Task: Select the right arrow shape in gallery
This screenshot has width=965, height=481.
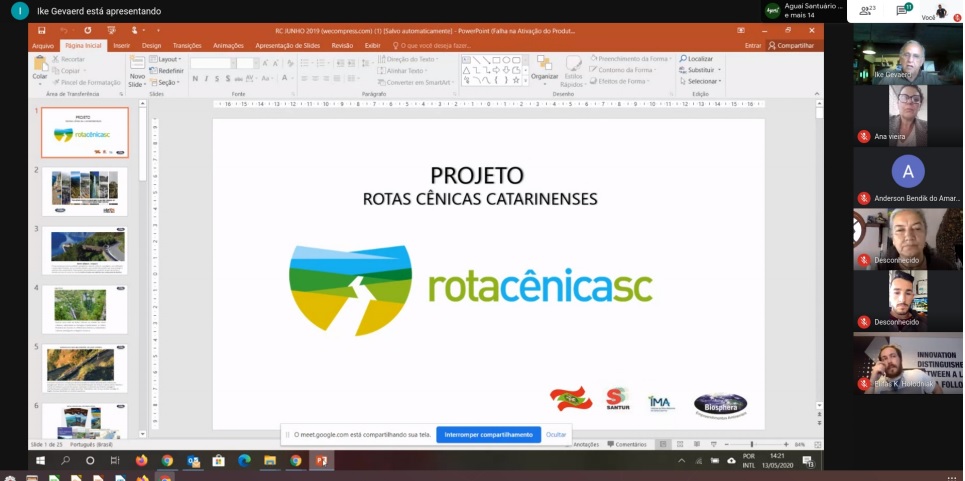Action: click(x=496, y=70)
